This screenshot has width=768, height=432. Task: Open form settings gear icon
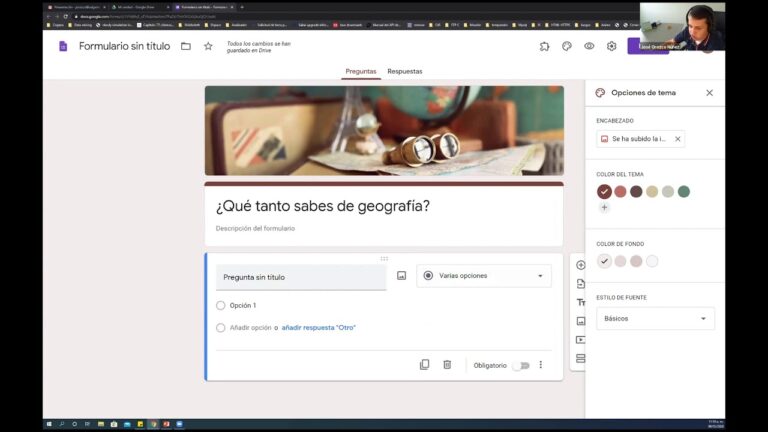coord(611,46)
